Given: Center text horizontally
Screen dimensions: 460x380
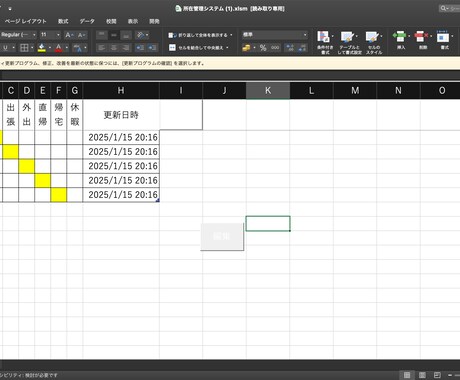Looking at the screenshot, I should point(114,48).
